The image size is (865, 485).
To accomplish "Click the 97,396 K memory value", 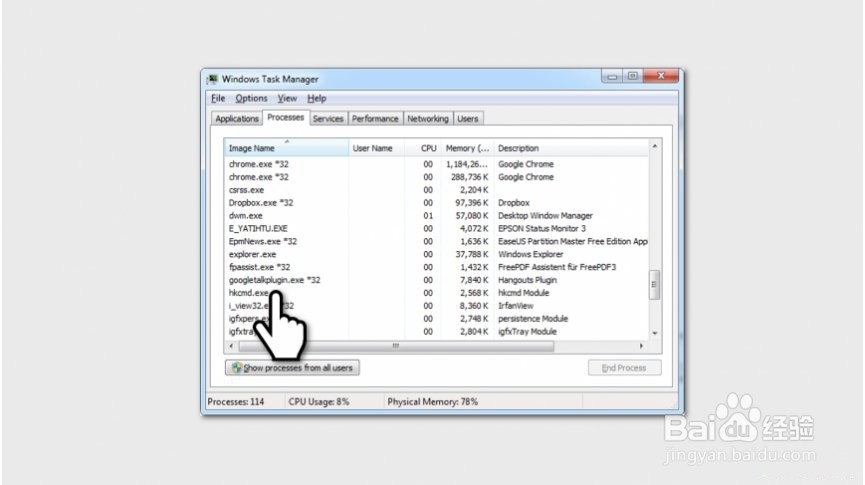I will [x=472, y=202].
